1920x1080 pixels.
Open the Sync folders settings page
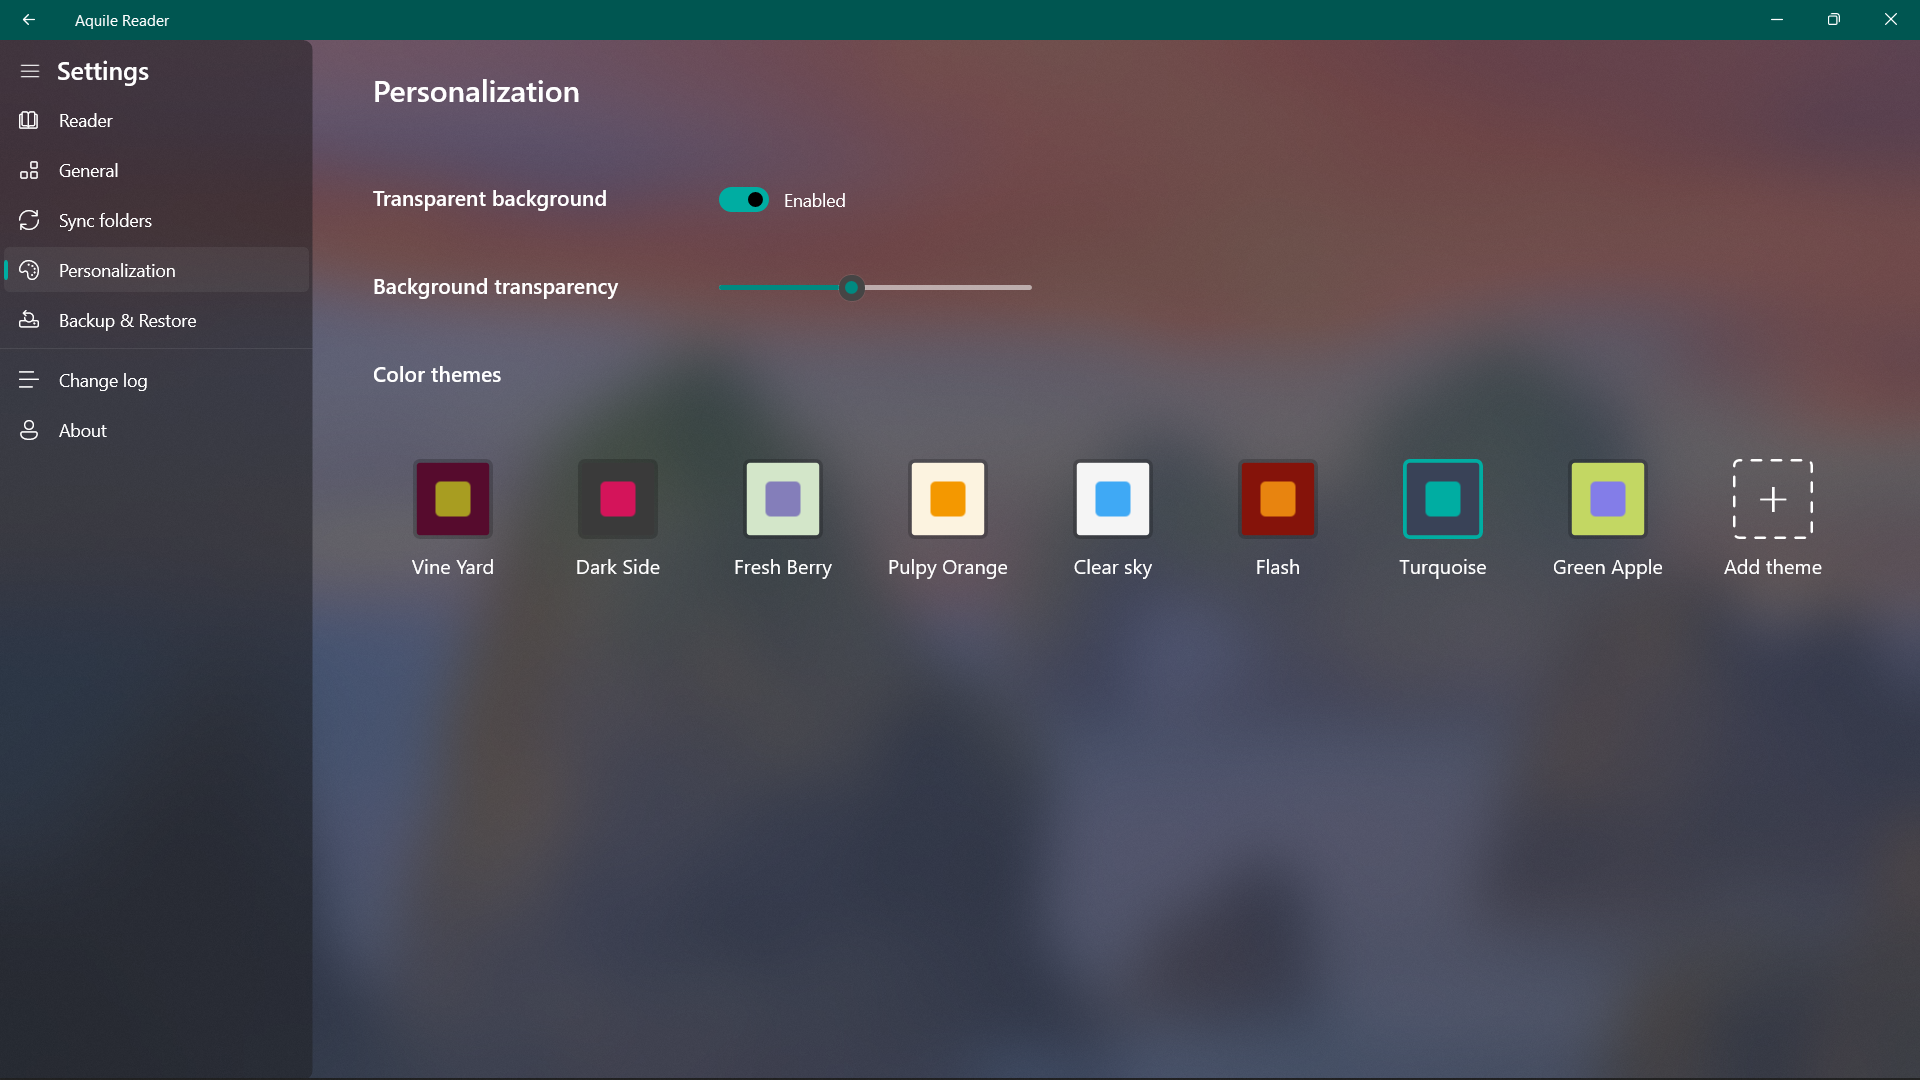pyautogui.click(x=105, y=220)
